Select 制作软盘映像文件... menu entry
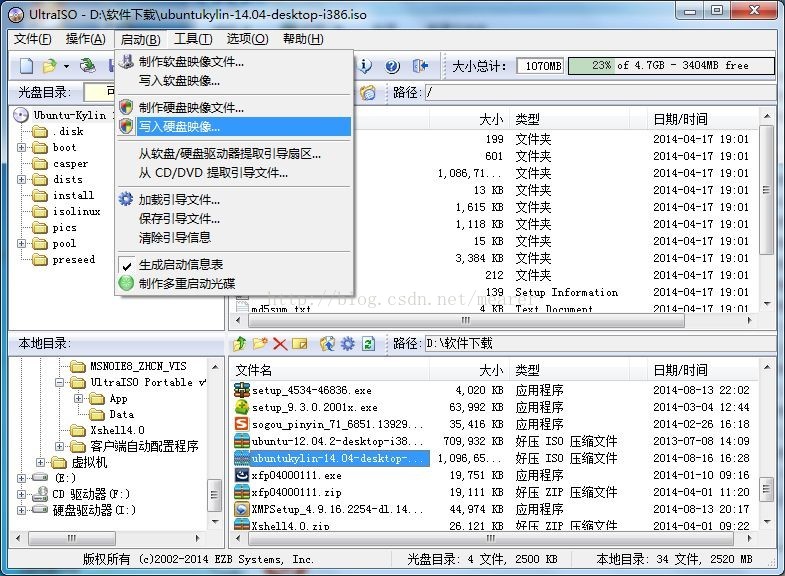Screen dimensions: 785x576 coord(234,62)
